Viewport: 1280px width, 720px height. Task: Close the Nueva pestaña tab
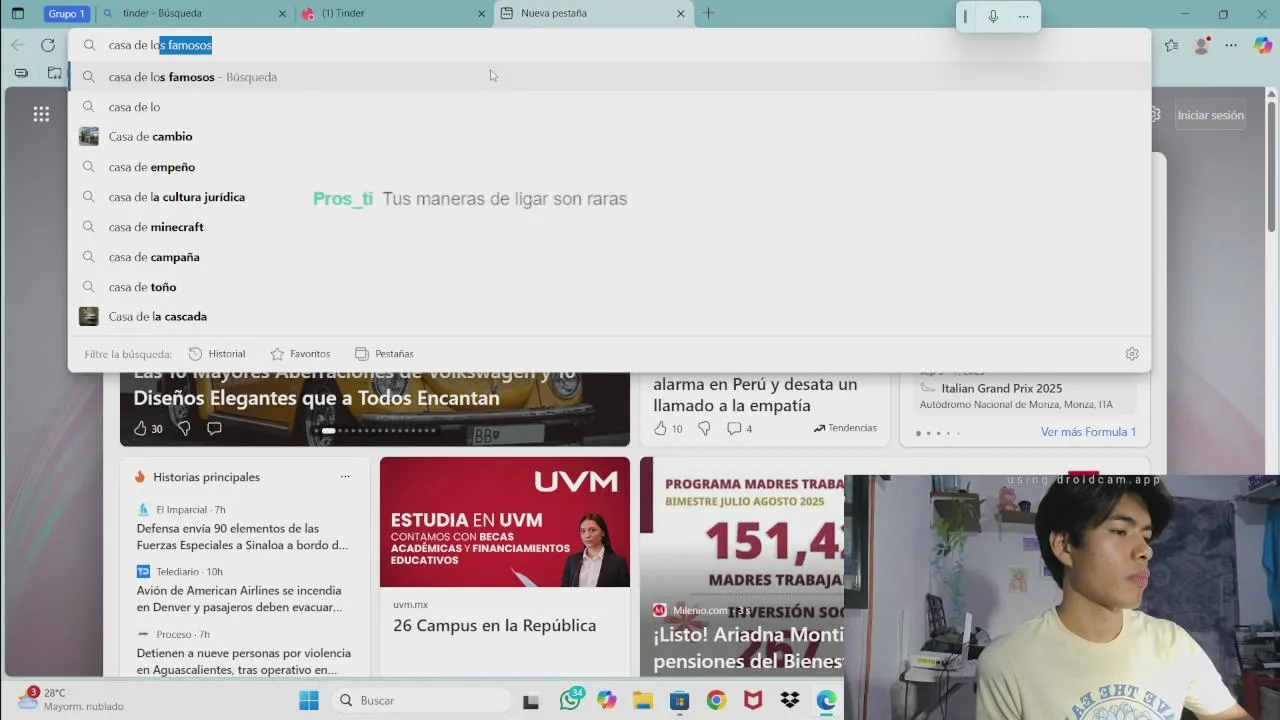click(x=681, y=14)
